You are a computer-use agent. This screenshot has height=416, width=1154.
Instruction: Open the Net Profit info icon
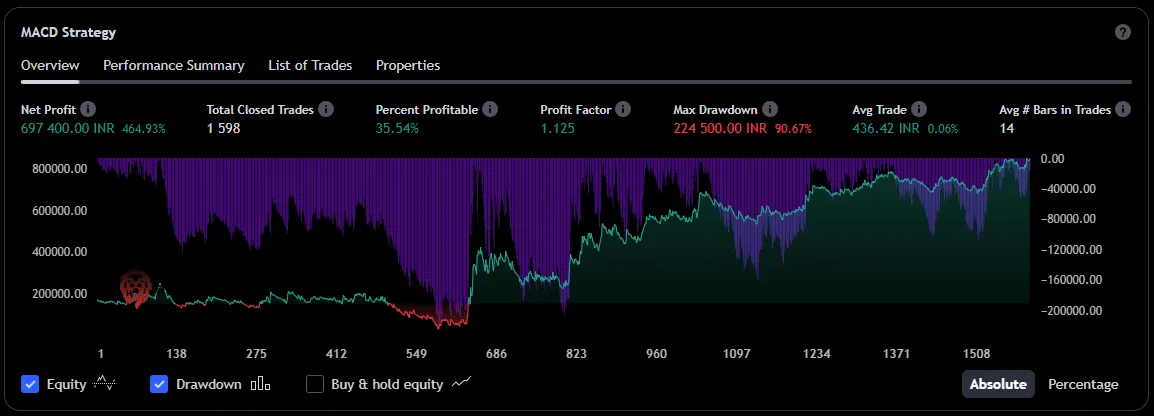[x=88, y=109]
